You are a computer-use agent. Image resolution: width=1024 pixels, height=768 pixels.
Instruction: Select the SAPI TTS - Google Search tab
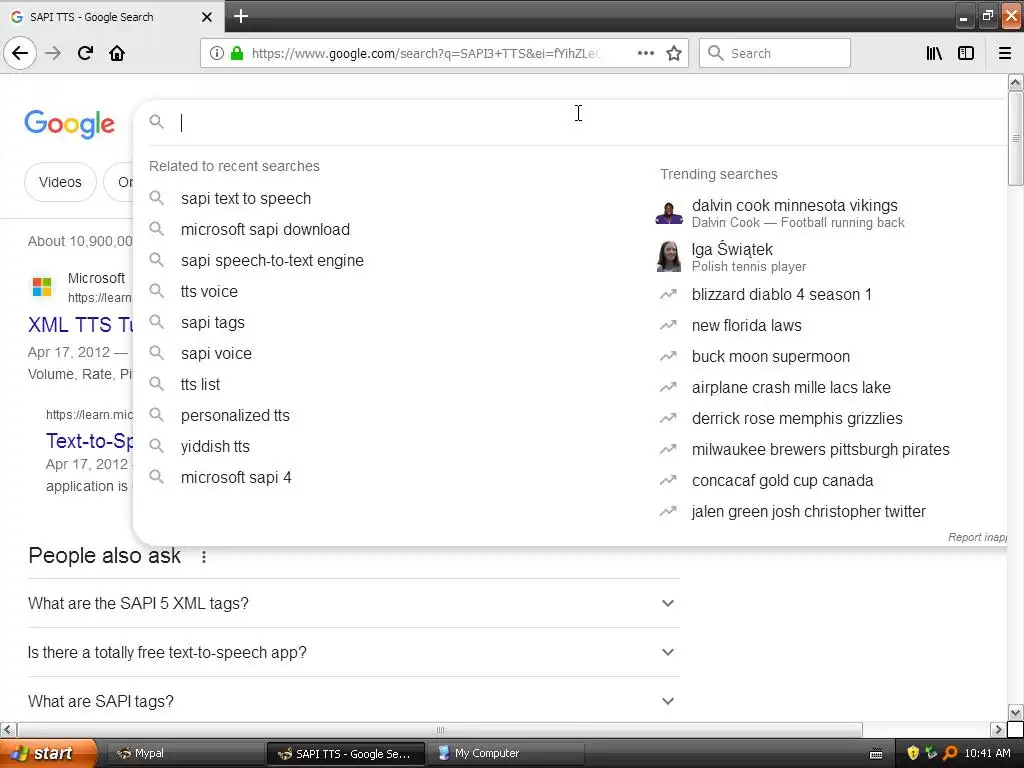point(112,17)
